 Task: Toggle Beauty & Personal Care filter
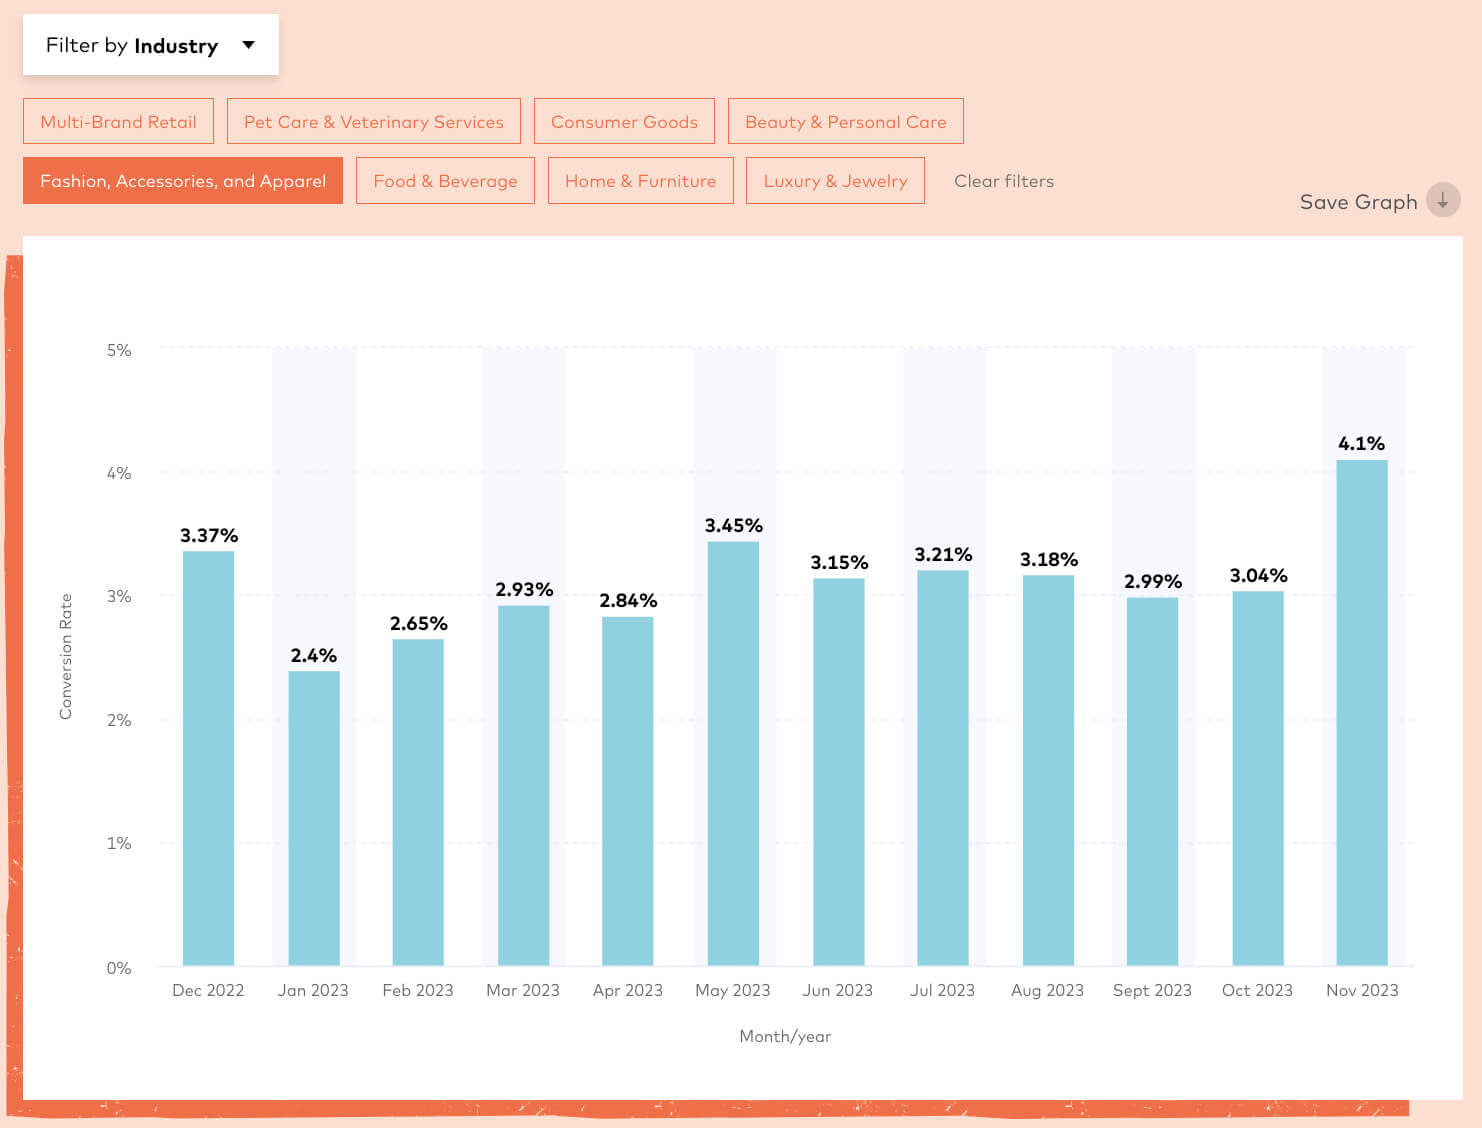(845, 122)
